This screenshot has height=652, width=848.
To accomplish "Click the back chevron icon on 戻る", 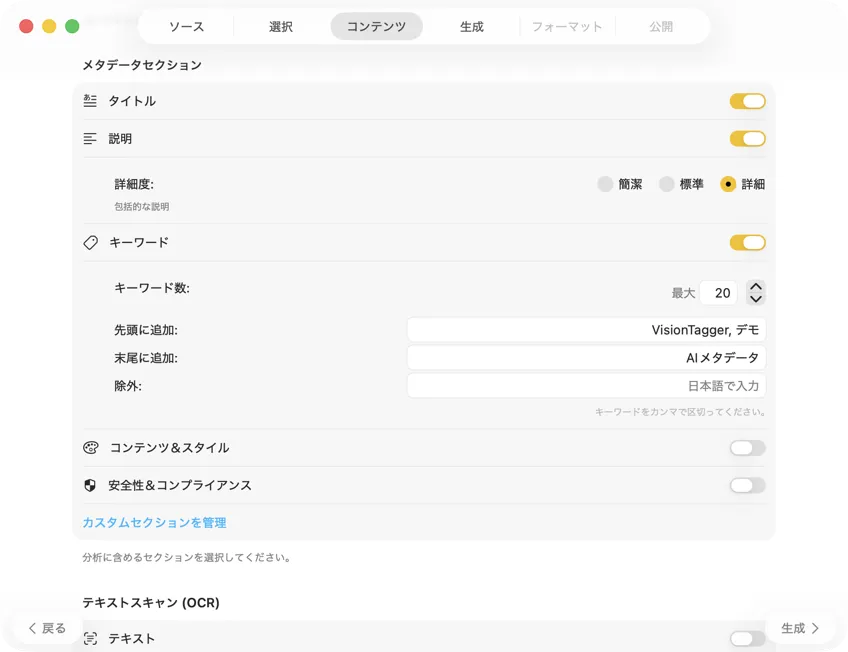I will (32, 628).
